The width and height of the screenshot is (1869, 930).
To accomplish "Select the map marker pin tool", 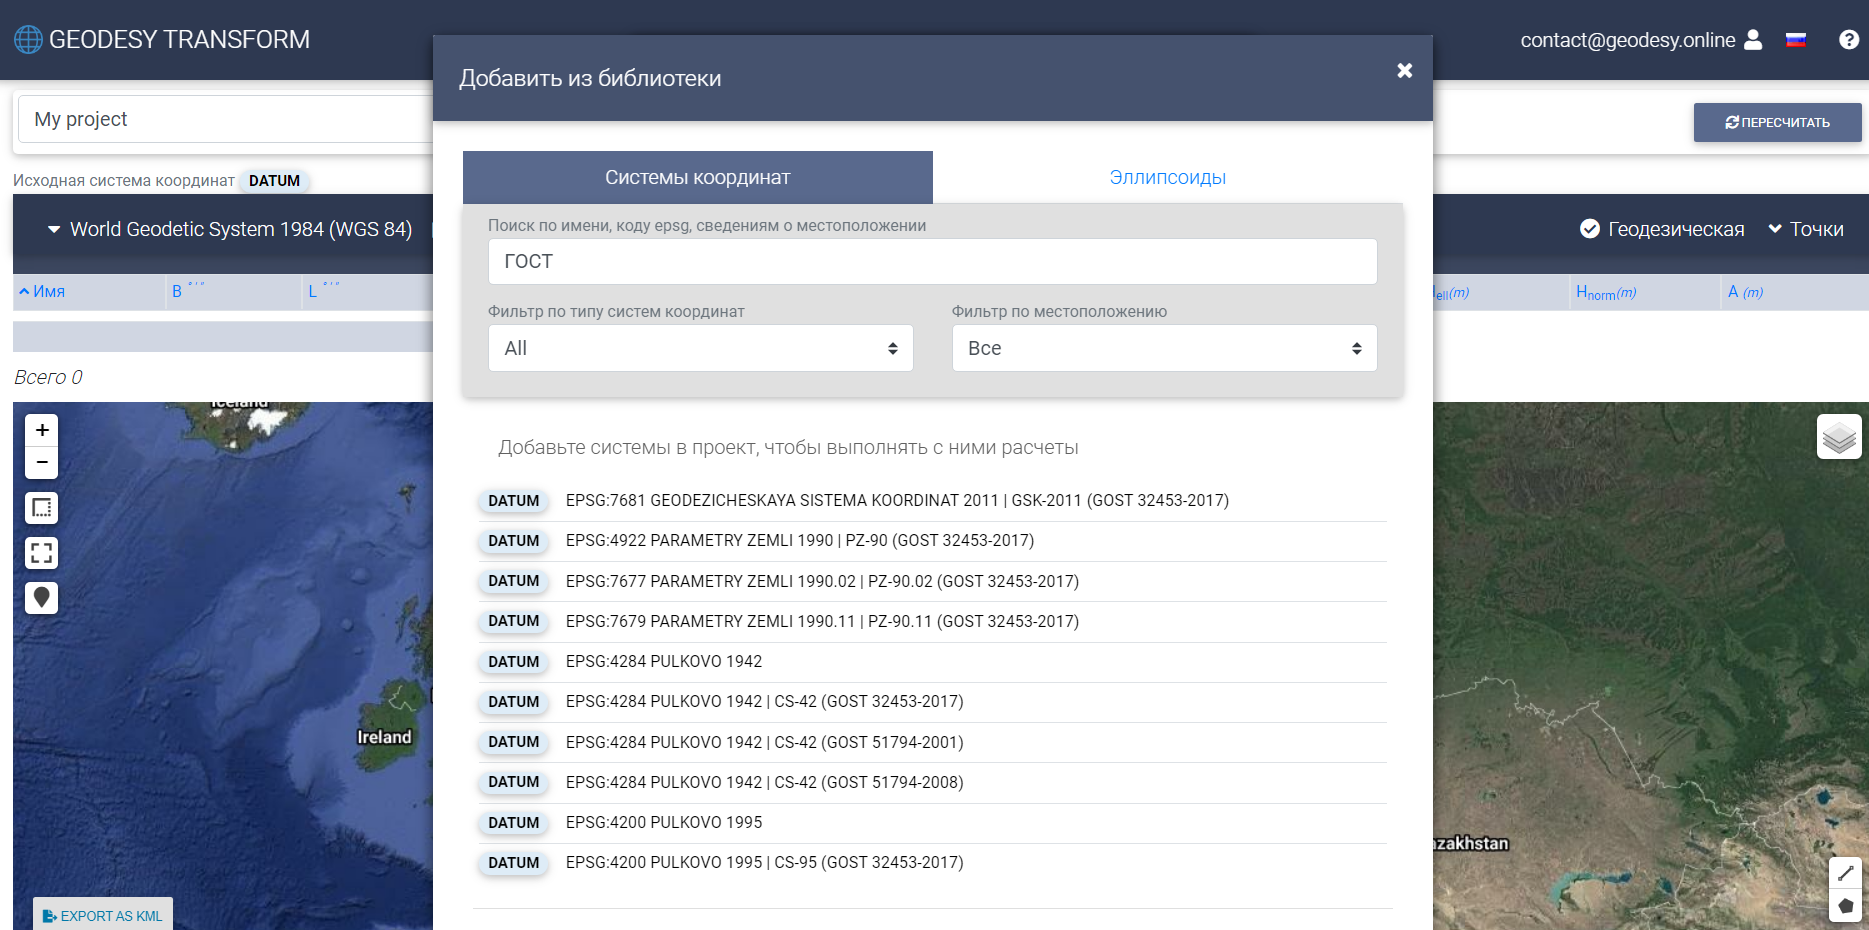I will [42, 598].
